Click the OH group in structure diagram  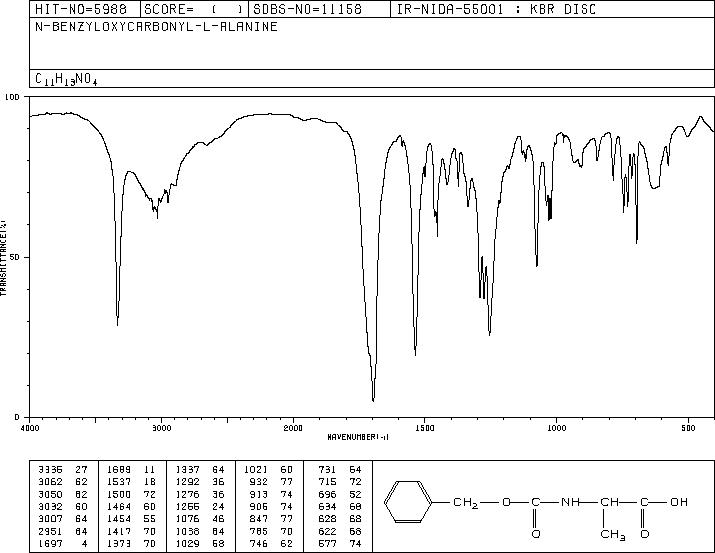point(679,502)
